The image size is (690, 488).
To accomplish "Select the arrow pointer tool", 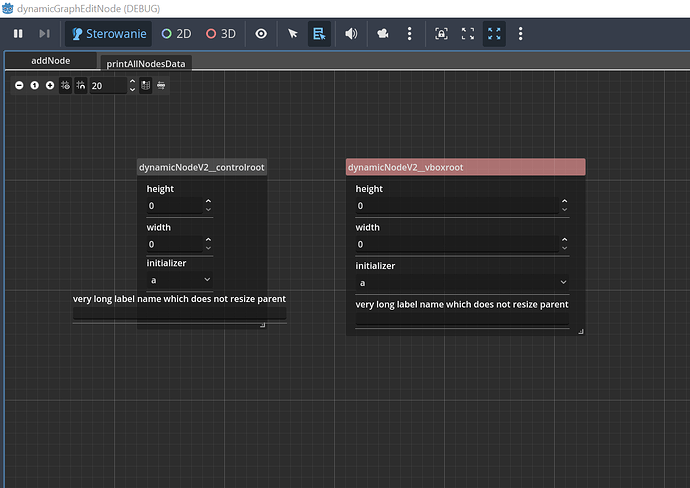I will [x=293, y=33].
